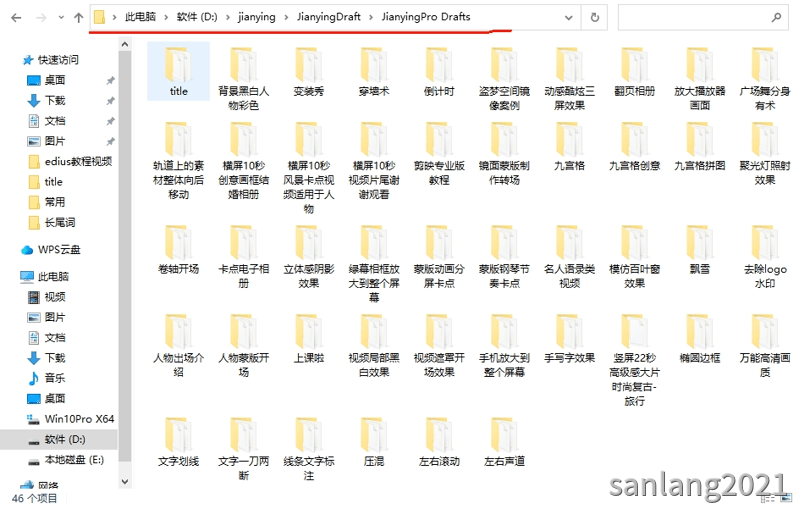Open the 去除logo水印 folder

[x=765, y=256]
